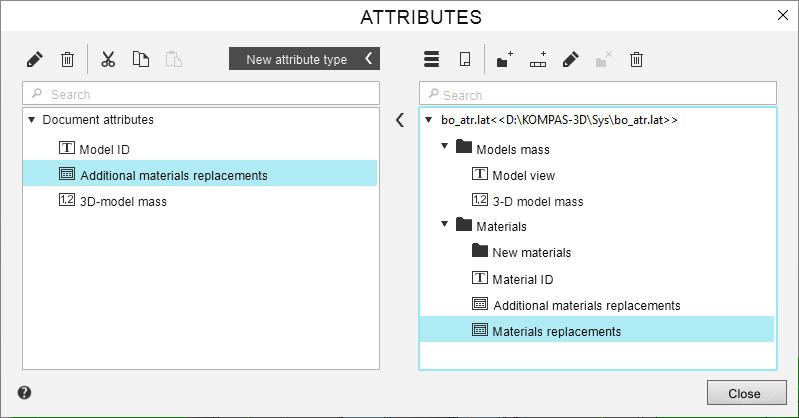Click the copy icon in left toolbar
The height and width of the screenshot is (418, 799).
[x=141, y=60]
